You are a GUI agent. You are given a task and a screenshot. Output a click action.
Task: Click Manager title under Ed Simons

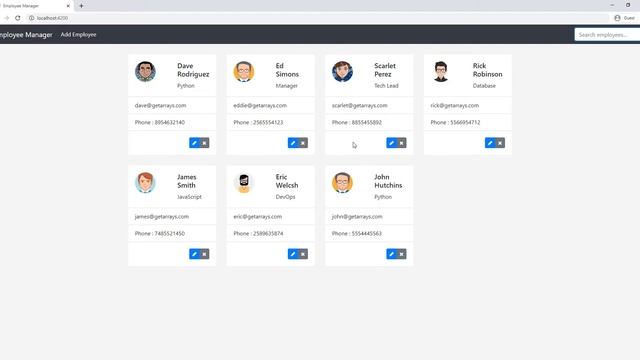pyautogui.click(x=287, y=86)
